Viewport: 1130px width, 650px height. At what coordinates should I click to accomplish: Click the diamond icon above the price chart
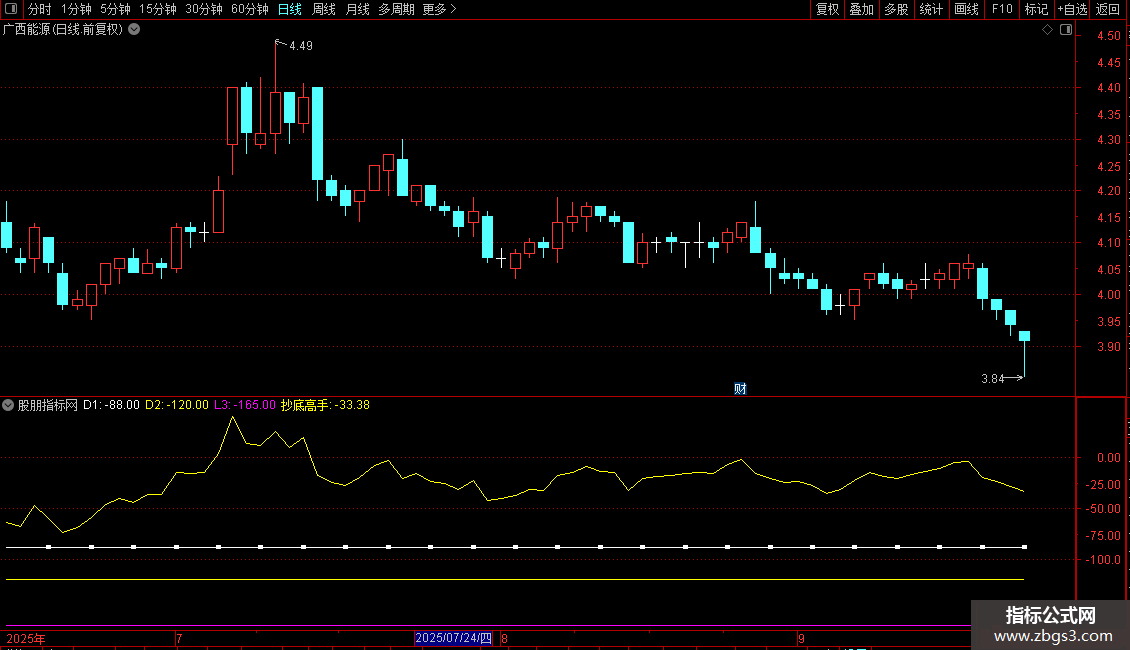(1048, 30)
